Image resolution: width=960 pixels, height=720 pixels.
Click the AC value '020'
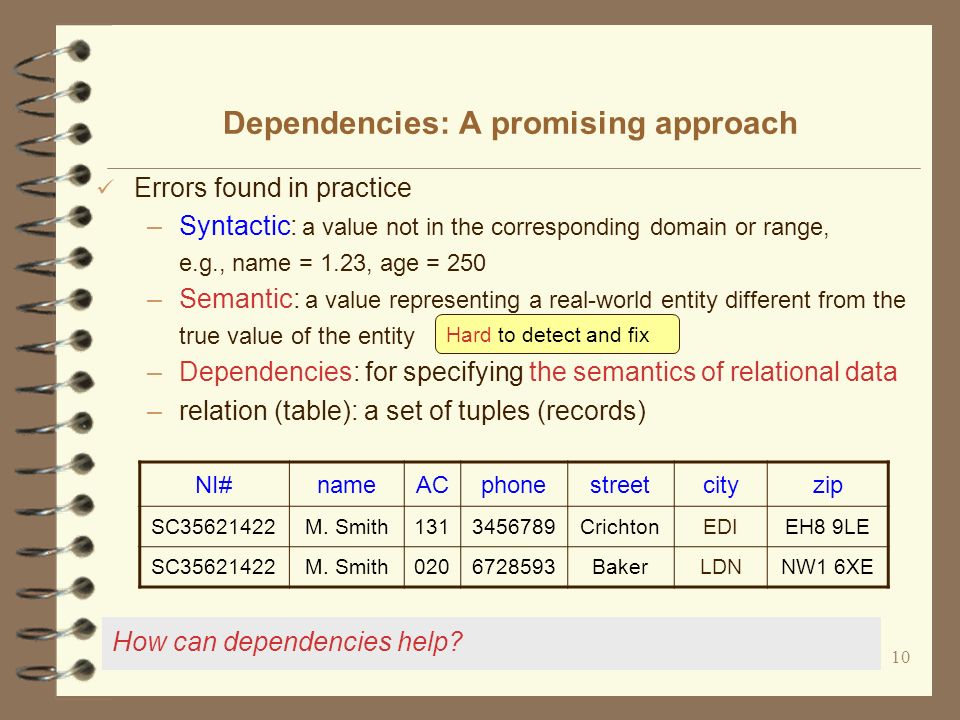(432, 567)
